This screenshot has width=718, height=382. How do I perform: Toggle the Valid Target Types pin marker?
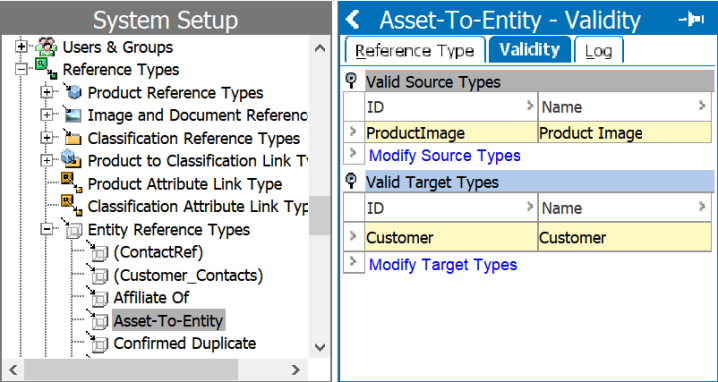351,181
